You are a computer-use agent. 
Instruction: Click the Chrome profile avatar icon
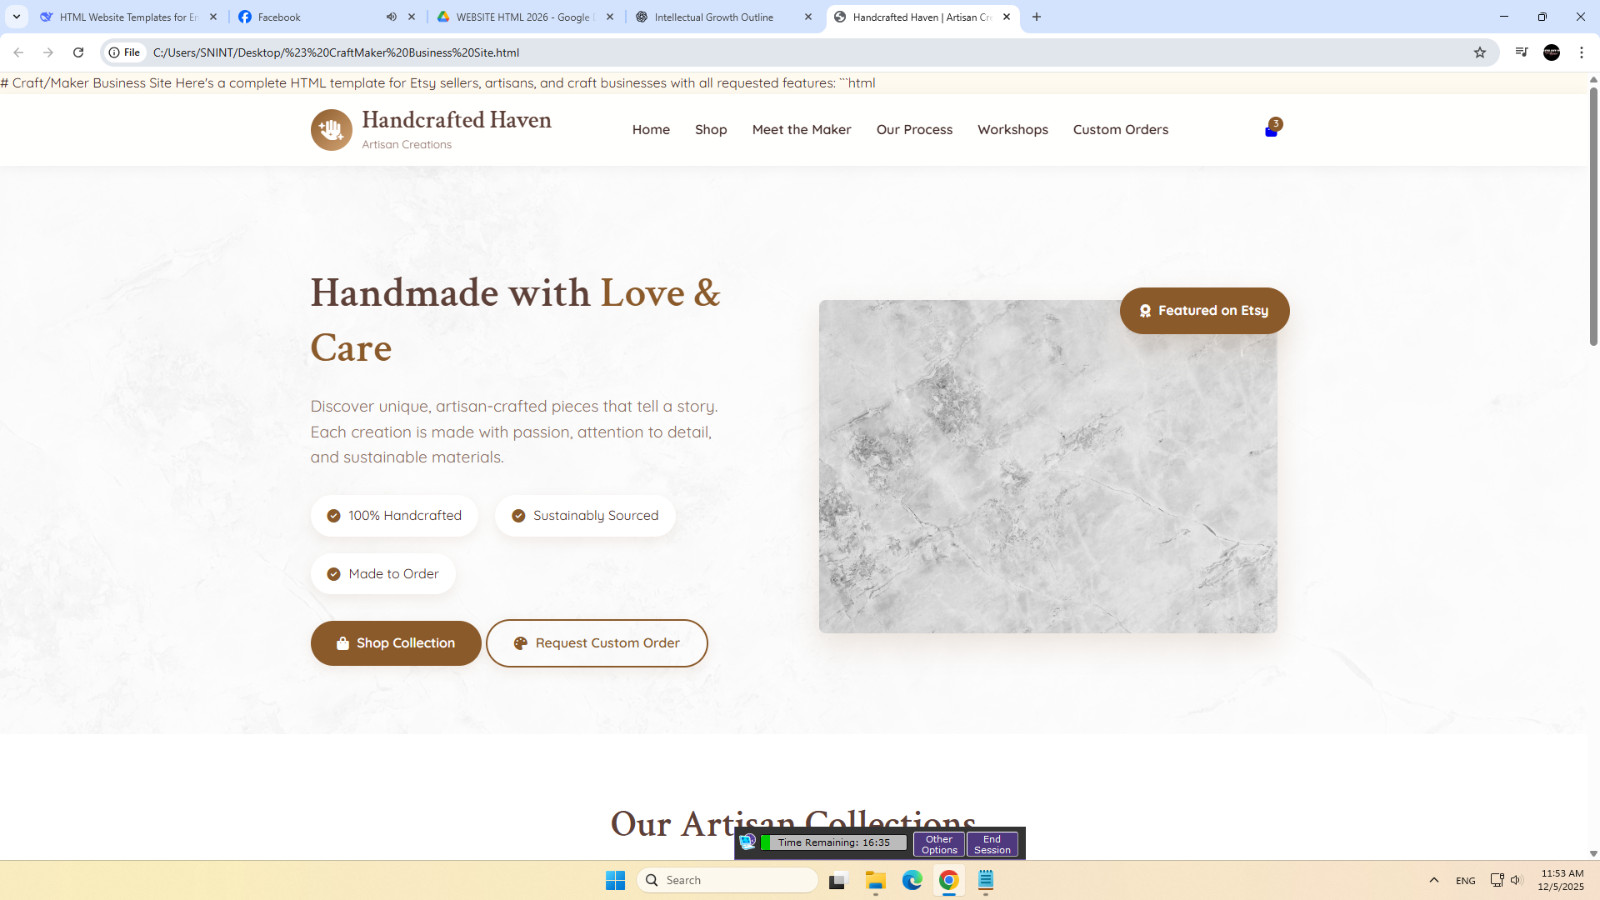(x=1552, y=53)
